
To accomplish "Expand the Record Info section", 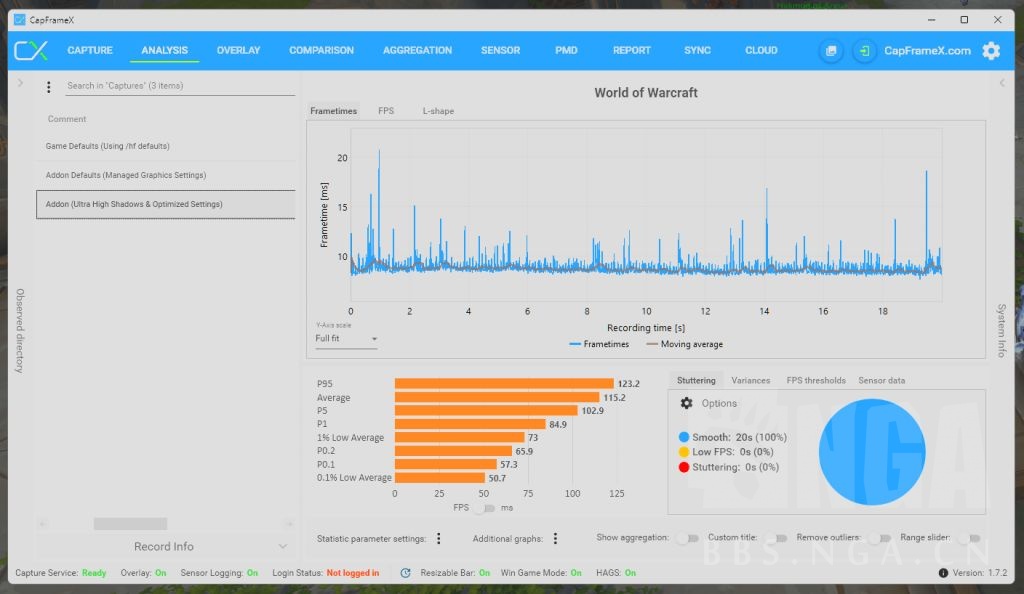I will (x=282, y=547).
